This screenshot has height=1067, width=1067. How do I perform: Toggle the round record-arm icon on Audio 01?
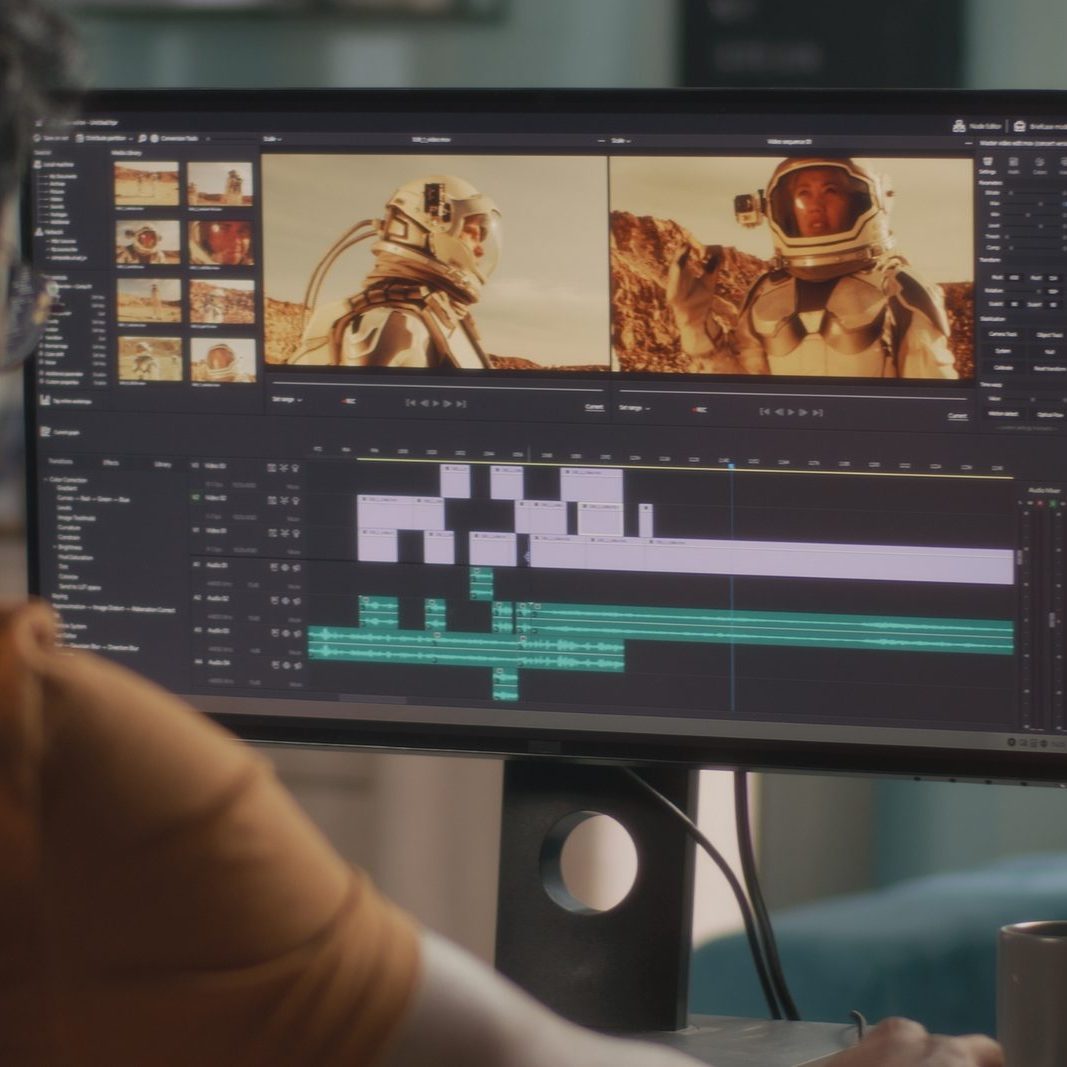pos(286,567)
